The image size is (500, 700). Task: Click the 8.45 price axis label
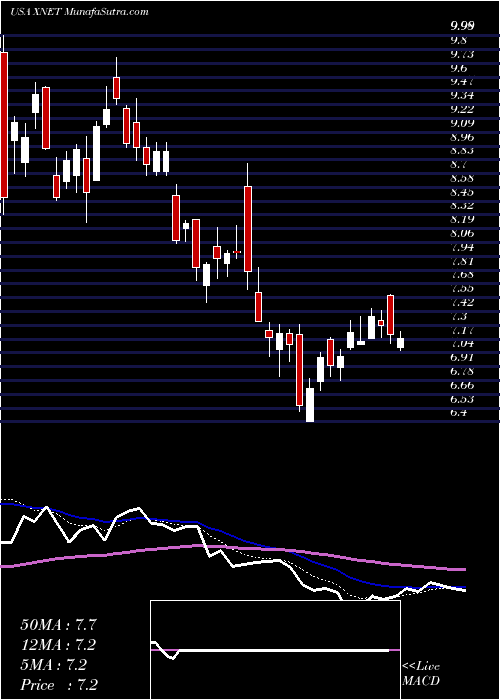(x=462, y=192)
